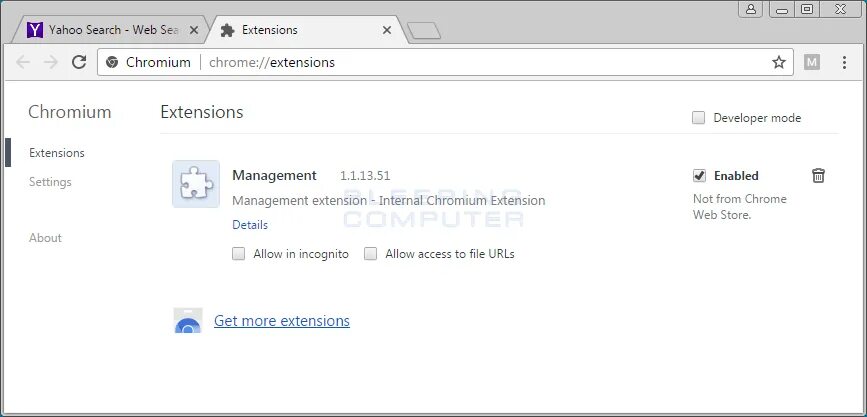This screenshot has width=867, height=417.
Task: Close the Extensions tab
Action: [x=387, y=30]
